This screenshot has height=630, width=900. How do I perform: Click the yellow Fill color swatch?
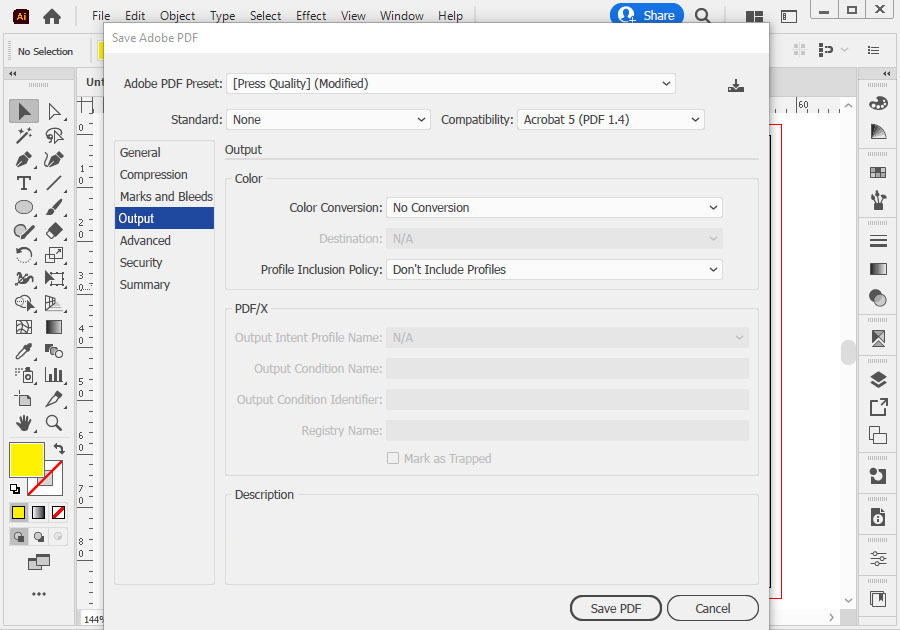(26, 460)
